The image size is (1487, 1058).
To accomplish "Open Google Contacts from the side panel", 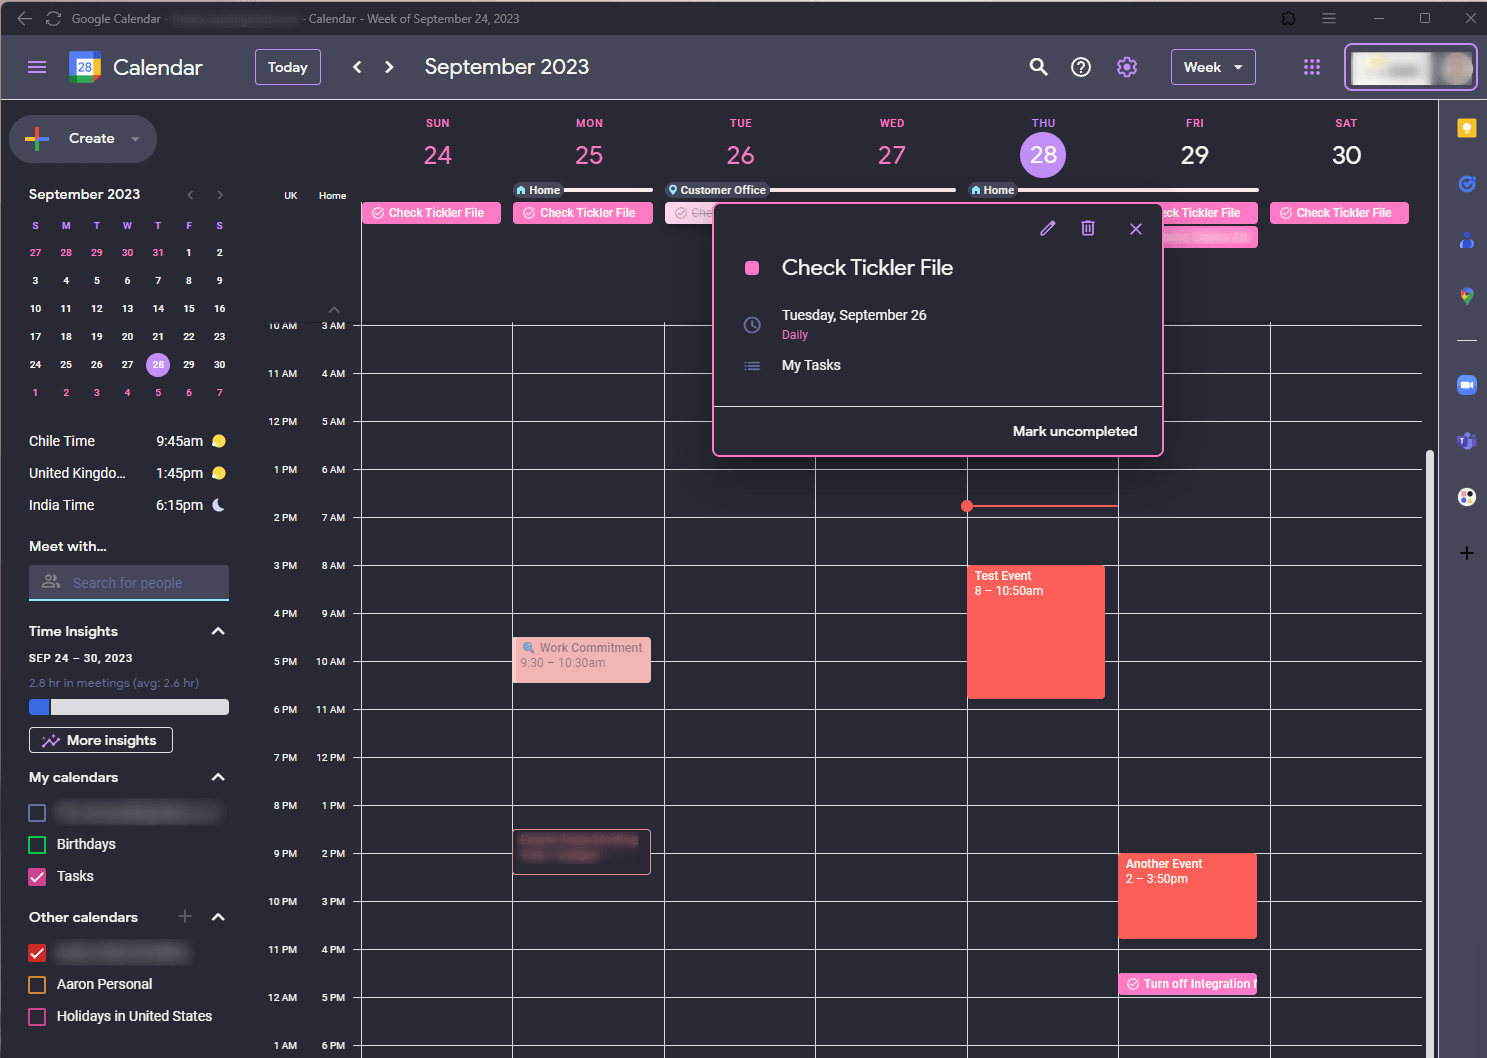I will (x=1466, y=240).
